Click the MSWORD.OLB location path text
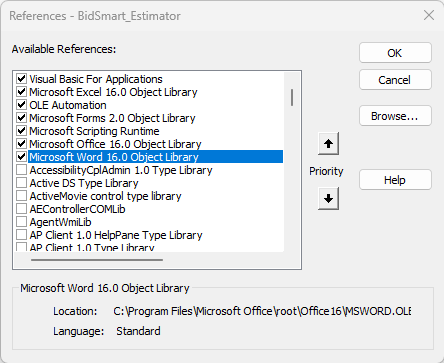Screen dimensions: 444x363 coord(262,311)
